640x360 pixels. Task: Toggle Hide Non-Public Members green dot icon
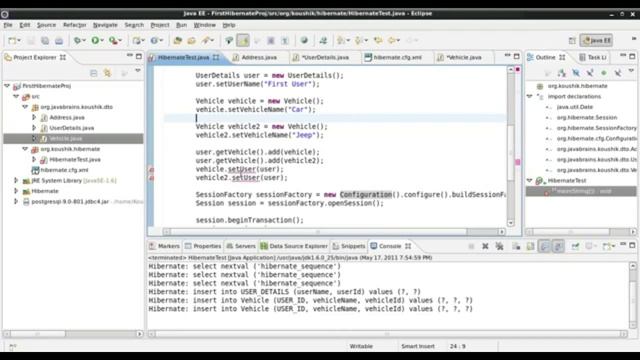pos(604,73)
